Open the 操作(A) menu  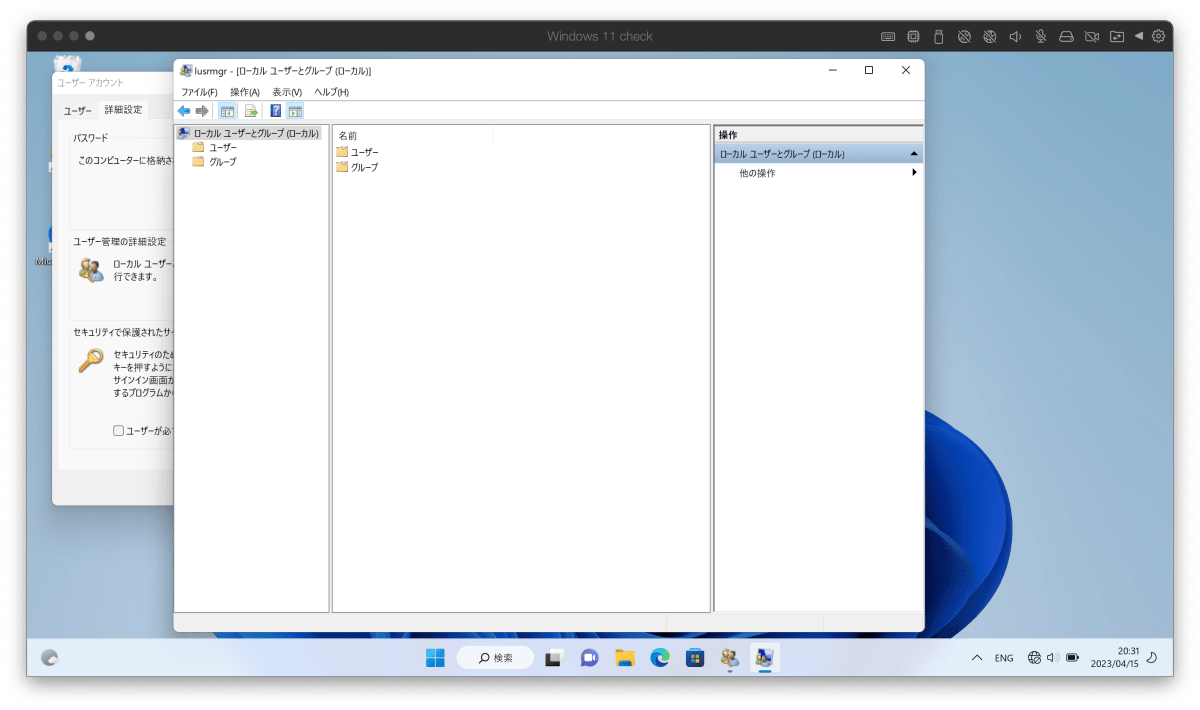click(245, 92)
